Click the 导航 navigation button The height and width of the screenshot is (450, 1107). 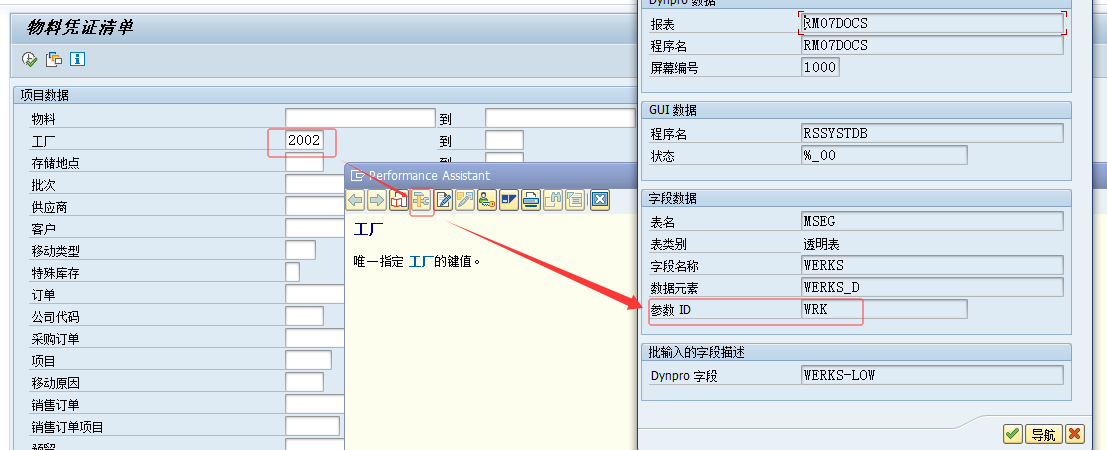(x=1042, y=434)
